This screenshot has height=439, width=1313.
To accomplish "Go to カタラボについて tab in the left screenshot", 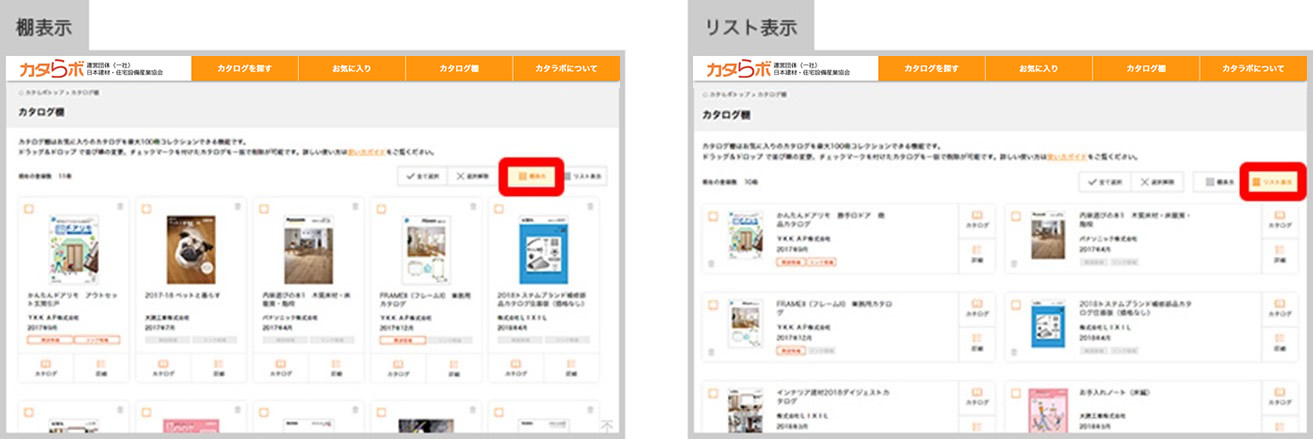I will pyautogui.click(x=566, y=69).
